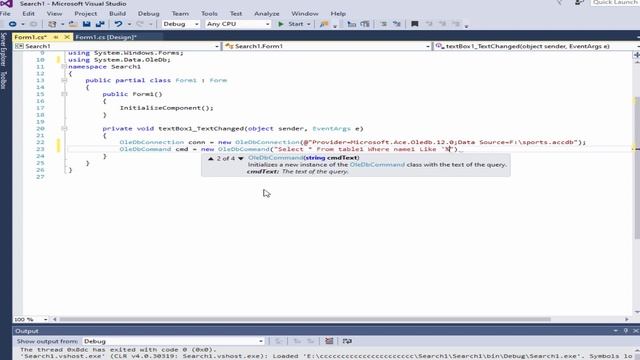Image resolution: width=640 pixels, height=360 pixels.
Task: Click the increase indent toolbar icon
Action: [x=365, y=24]
